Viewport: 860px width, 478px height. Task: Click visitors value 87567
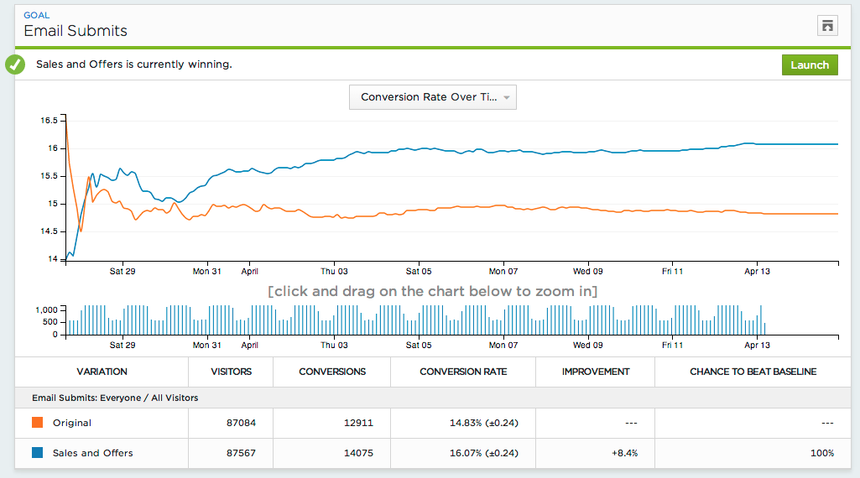point(241,453)
